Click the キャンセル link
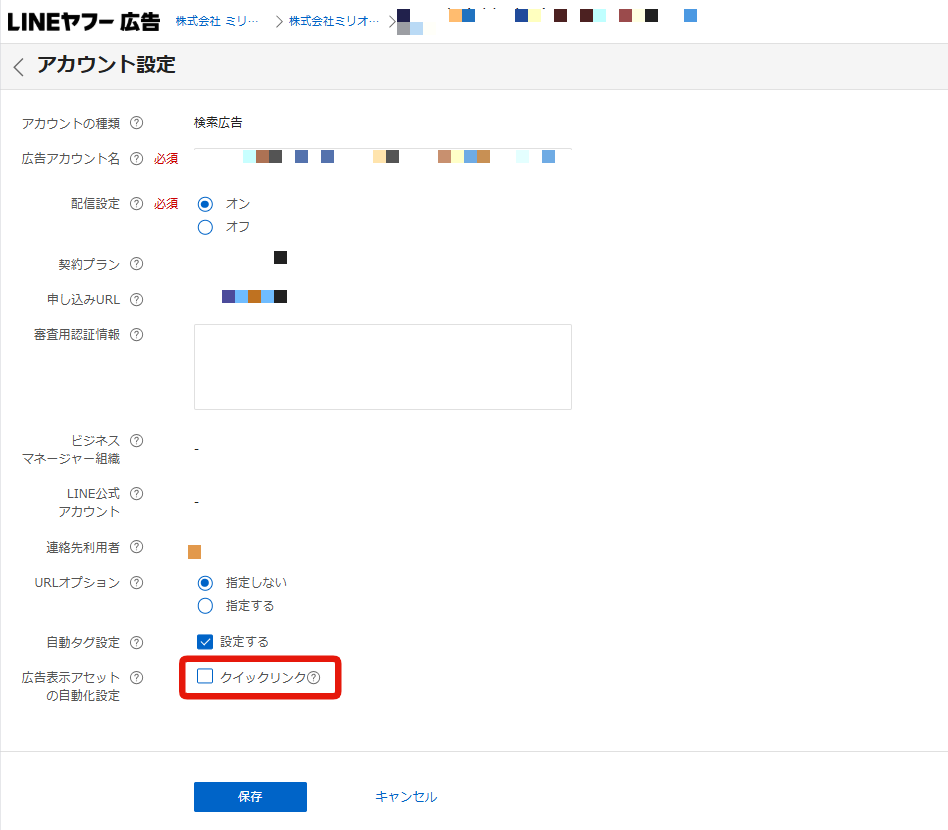This screenshot has height=830, width=948. (406, 797)
